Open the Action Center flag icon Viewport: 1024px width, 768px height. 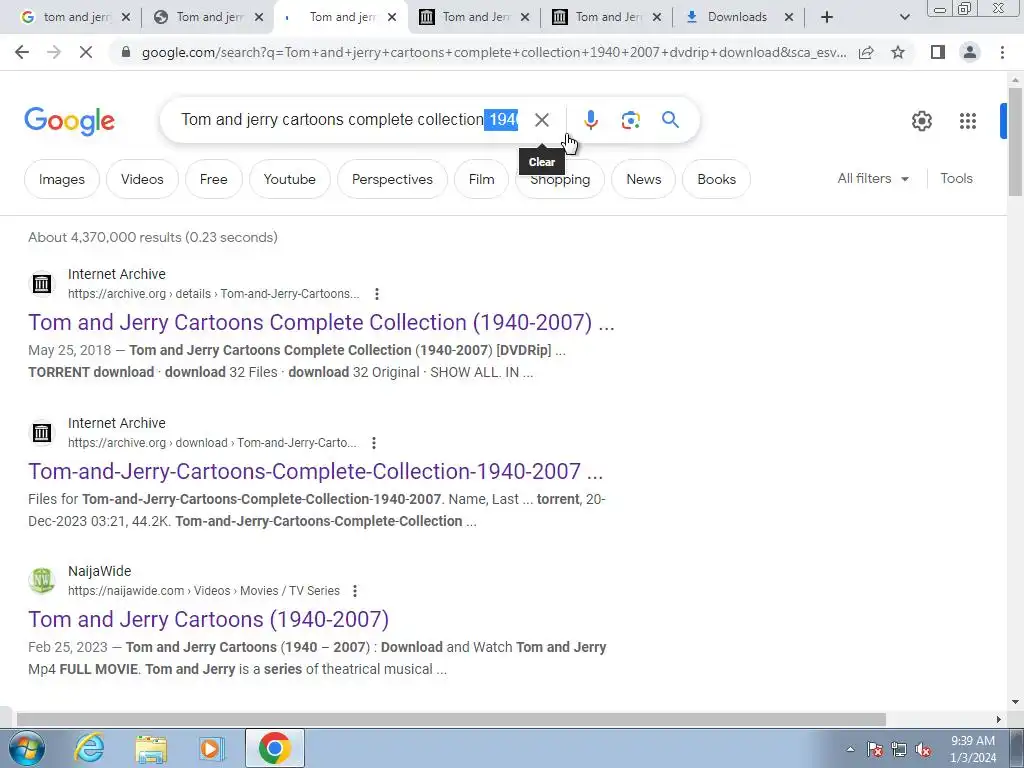coord(874,750)
